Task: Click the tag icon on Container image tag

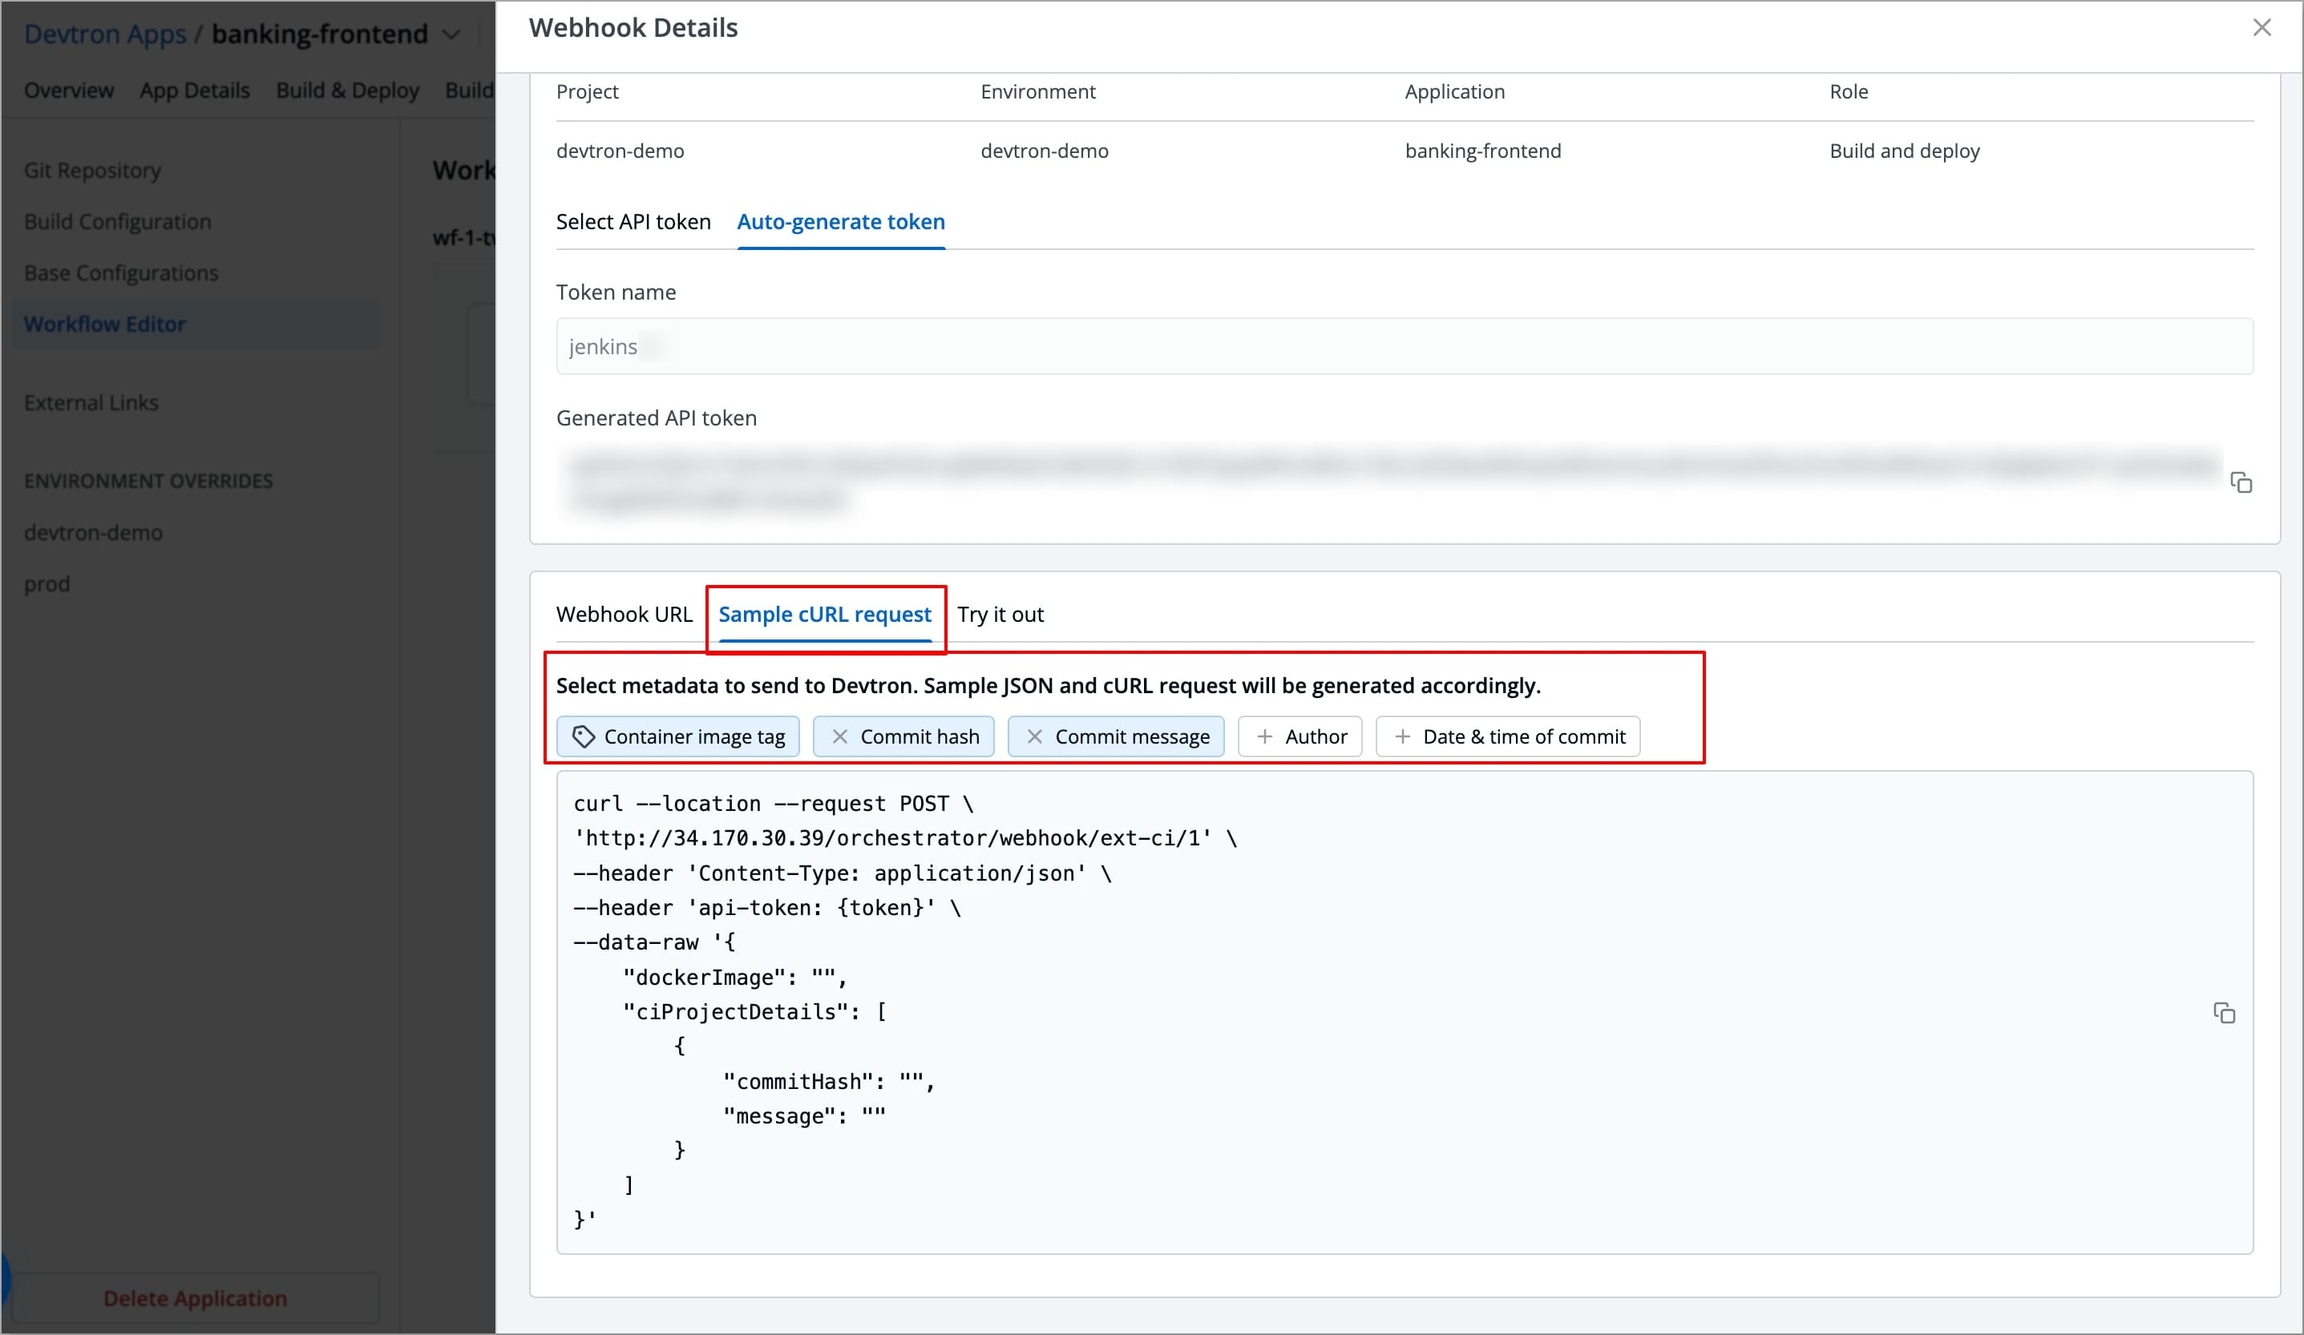Action: coord(583,737)
